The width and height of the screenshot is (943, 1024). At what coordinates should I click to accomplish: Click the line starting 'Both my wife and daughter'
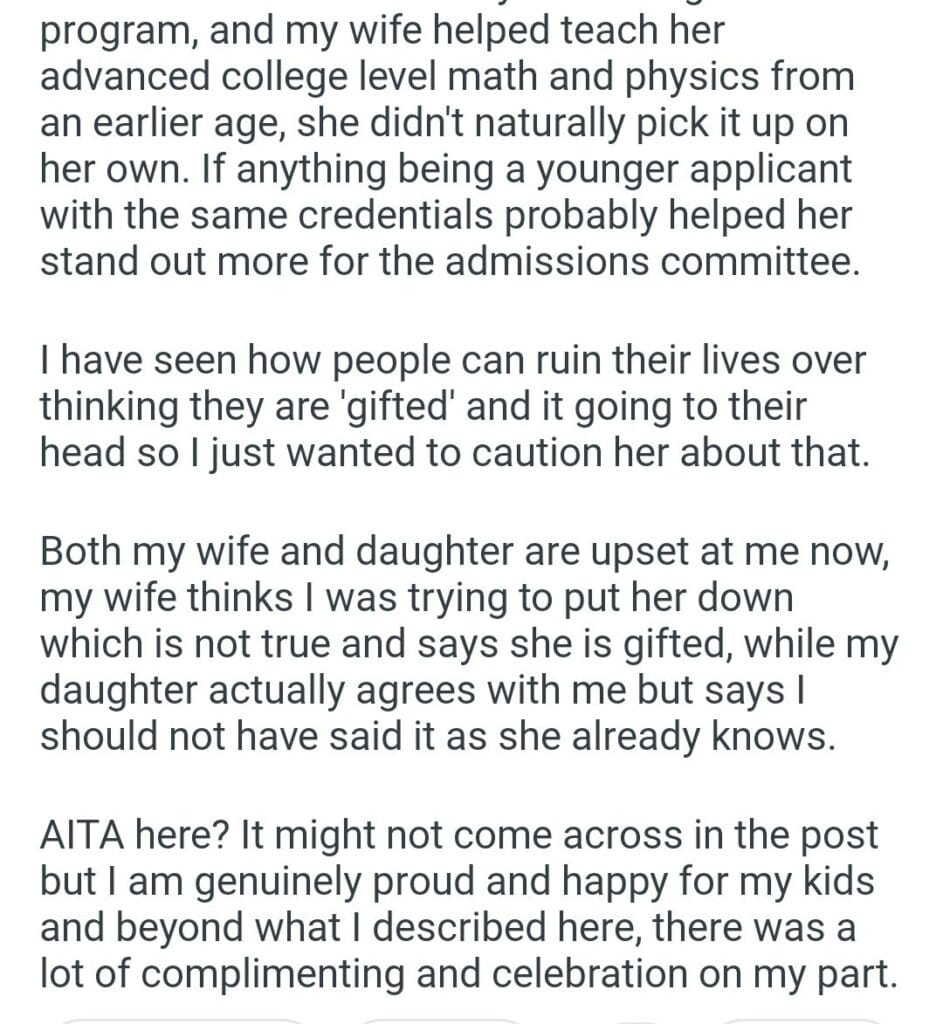pyautogui.click(x=463, y=552)
